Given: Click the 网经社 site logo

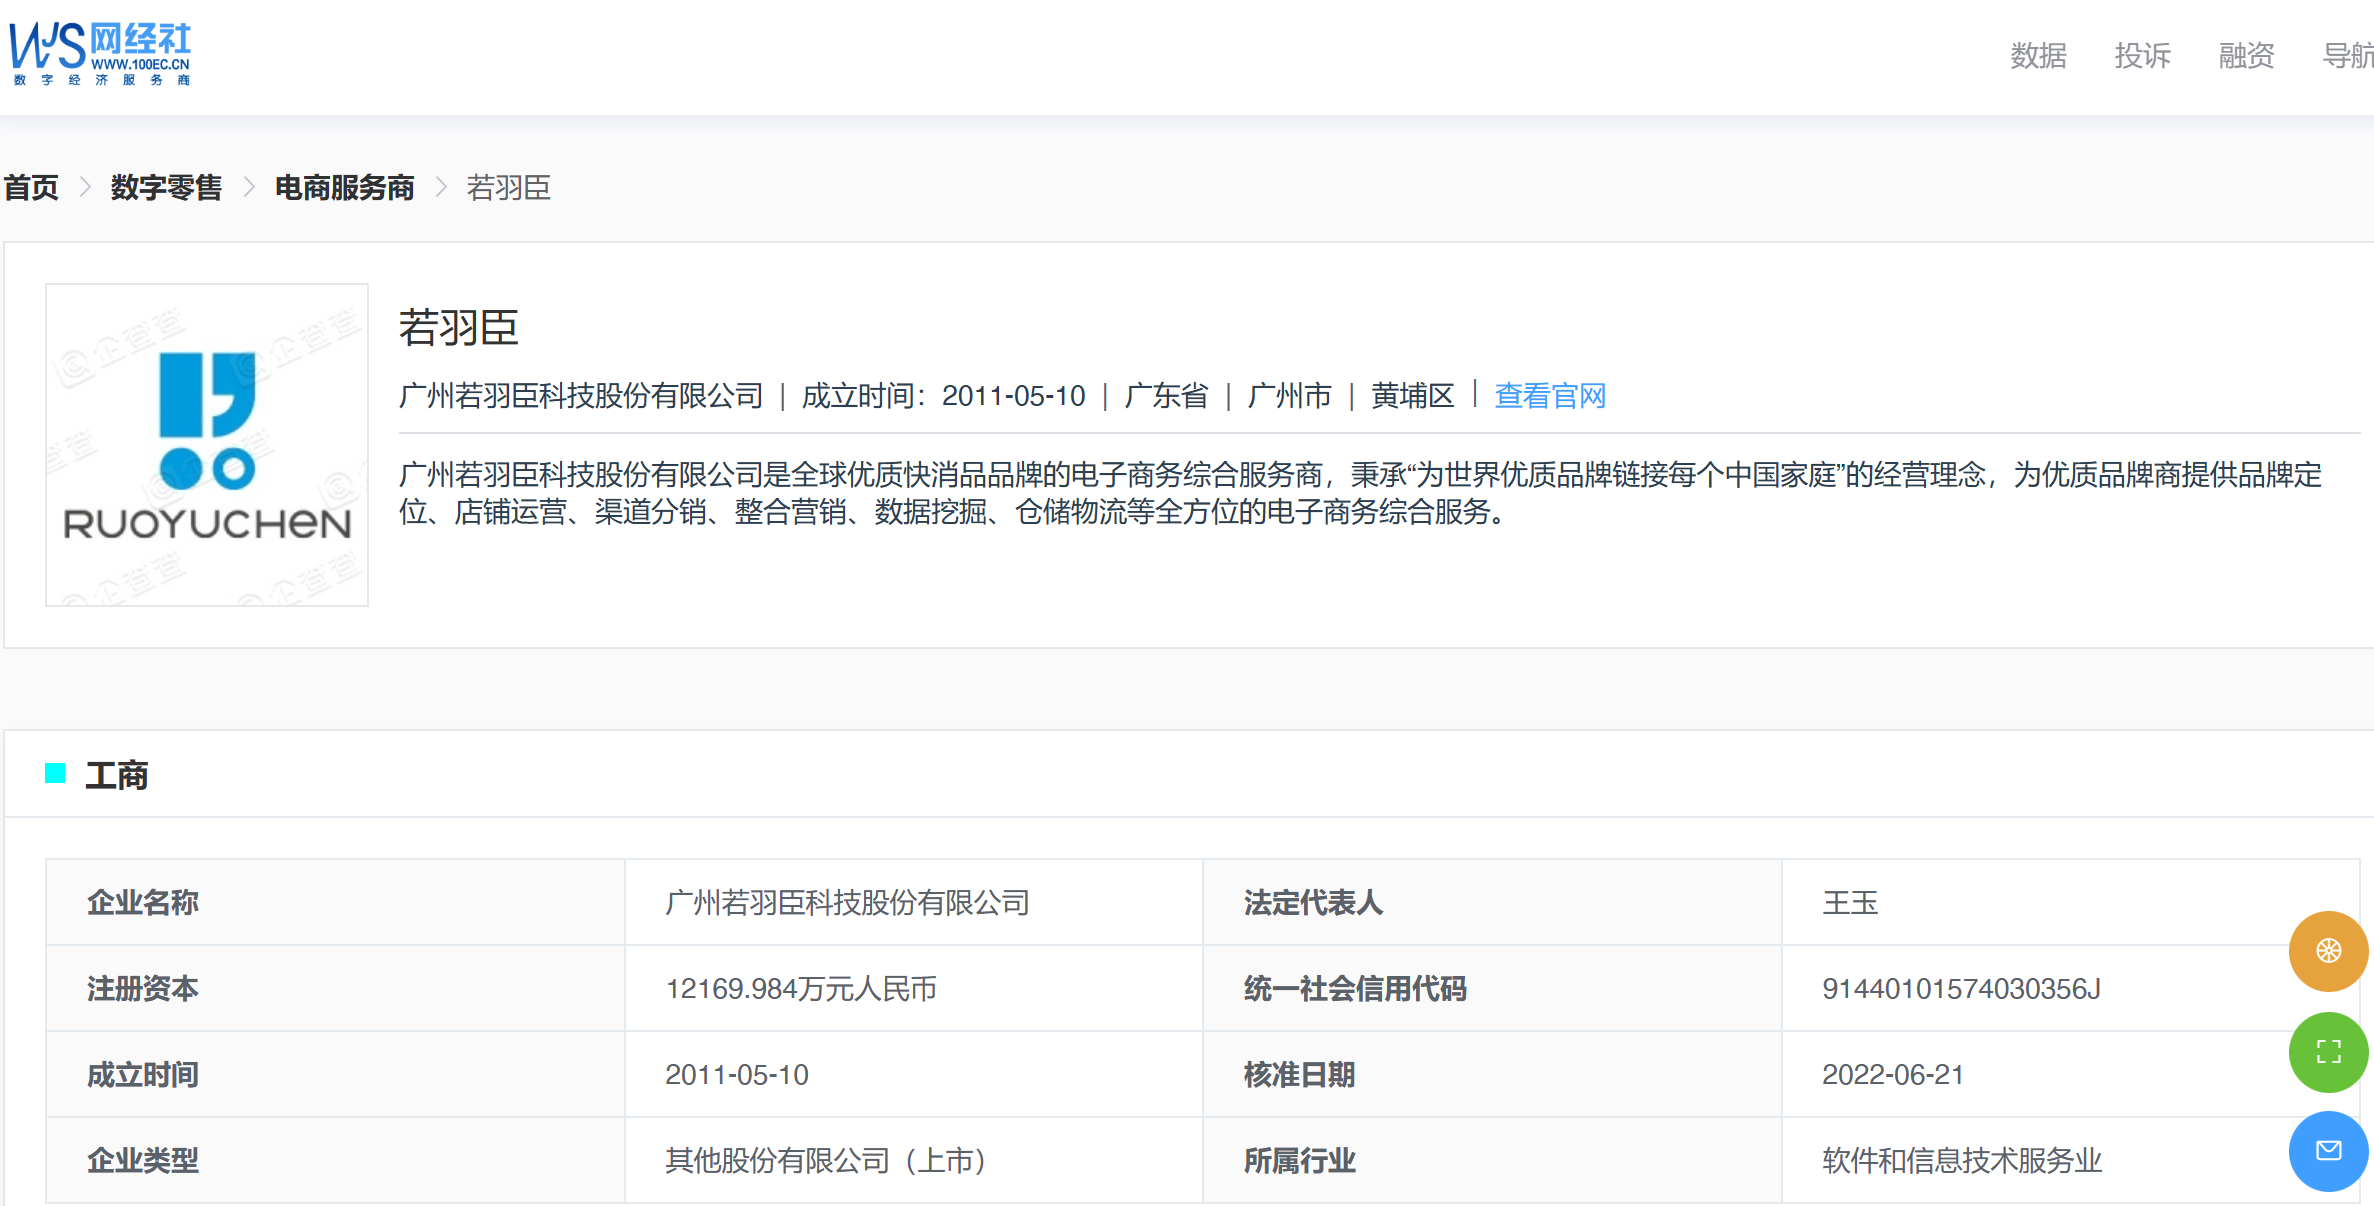Looking at the screenshot, I should pos(100,54).
